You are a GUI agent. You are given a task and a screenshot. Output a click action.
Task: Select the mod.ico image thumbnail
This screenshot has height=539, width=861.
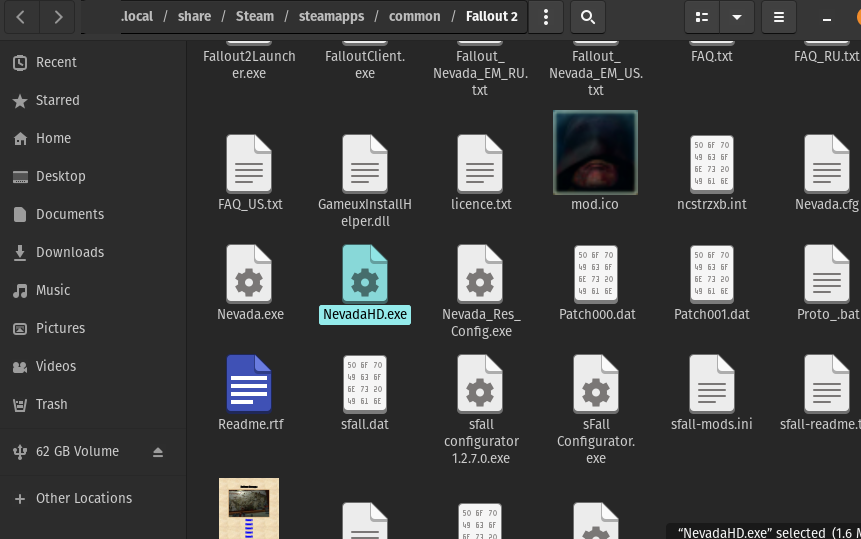(x=596, y=153)
